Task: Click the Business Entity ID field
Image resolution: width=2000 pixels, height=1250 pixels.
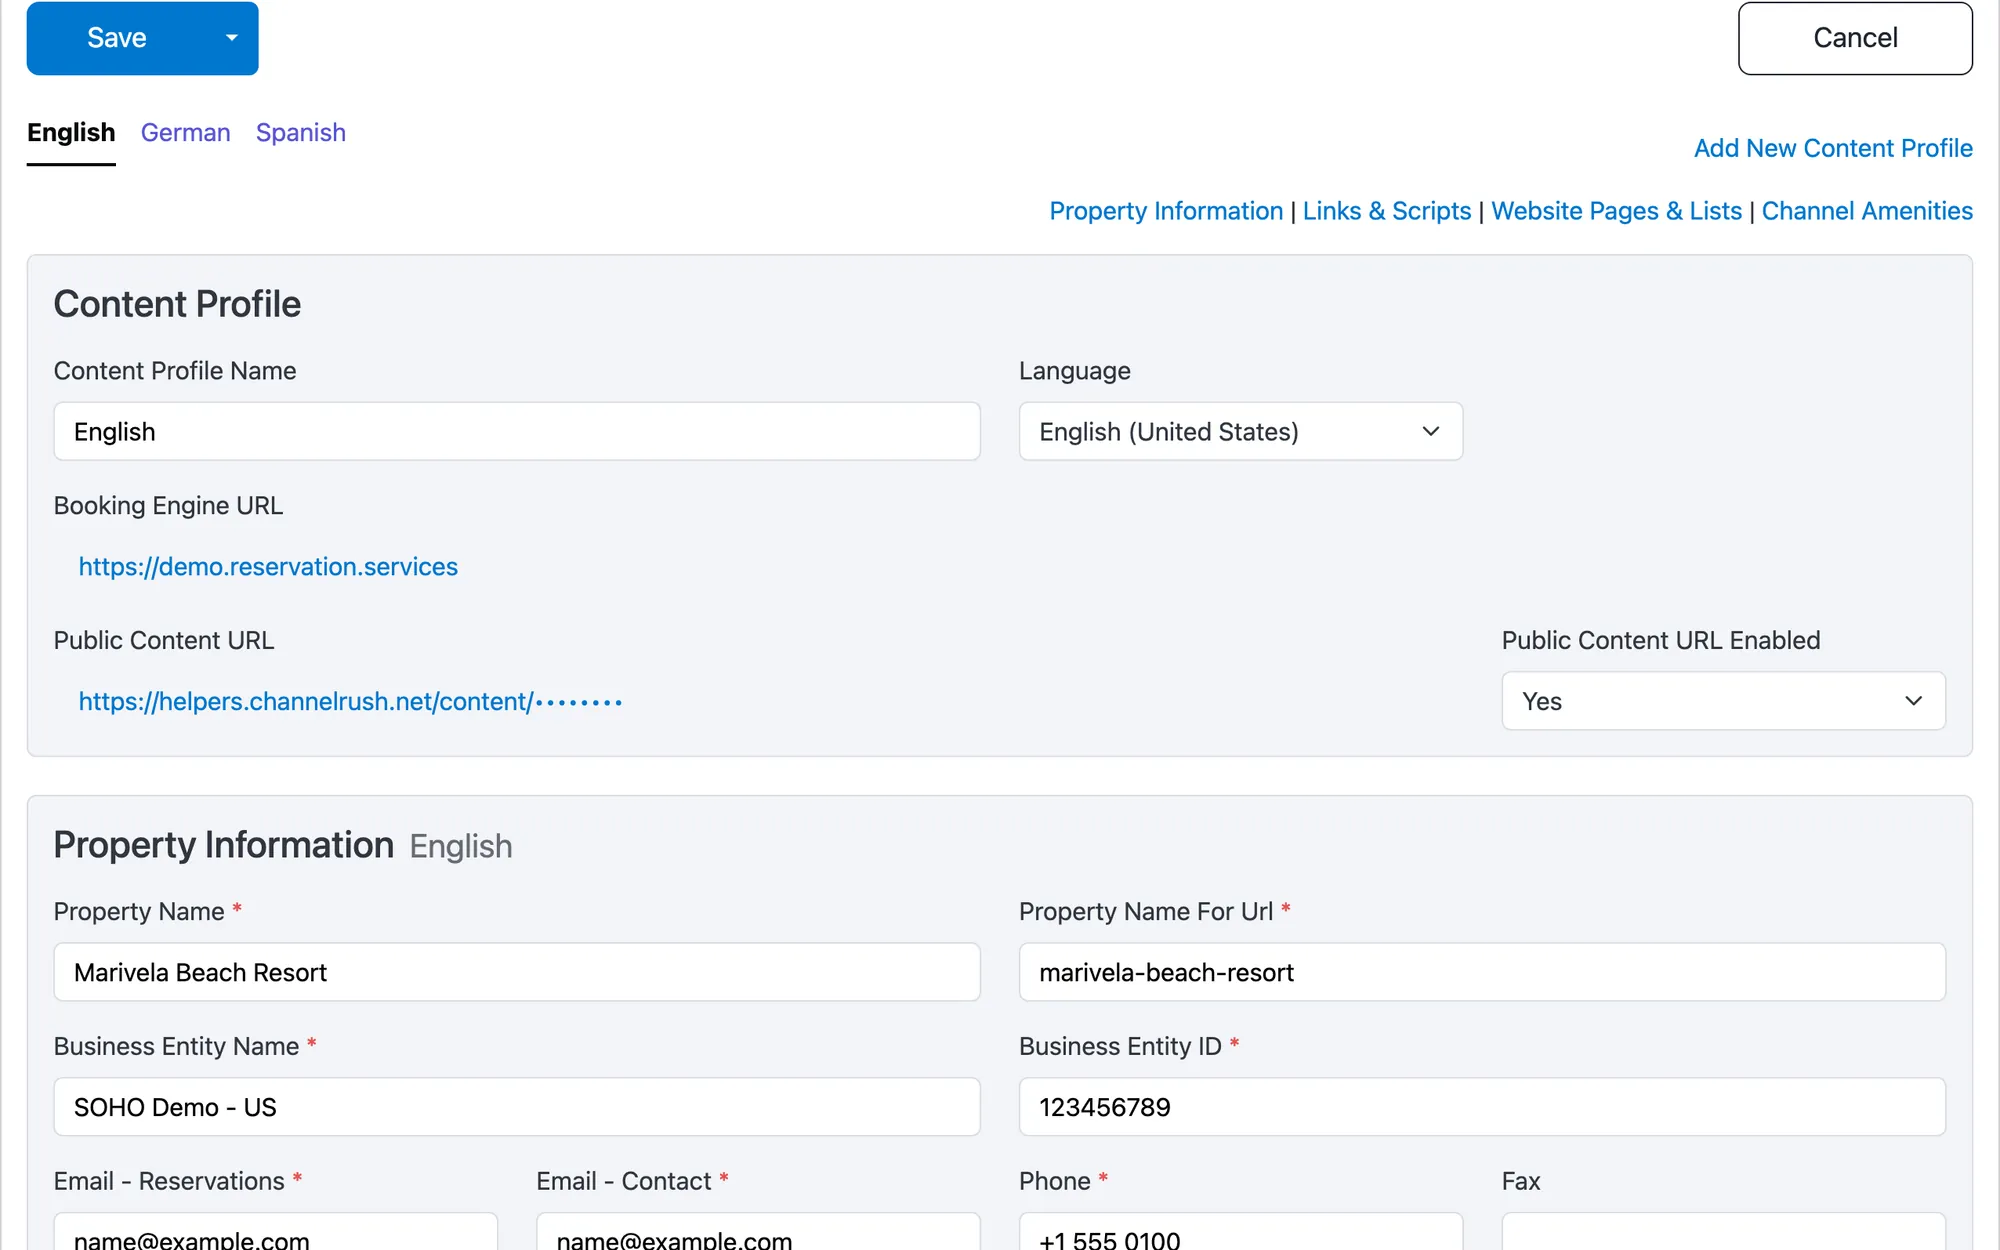Action: tap(1482, 1107)
